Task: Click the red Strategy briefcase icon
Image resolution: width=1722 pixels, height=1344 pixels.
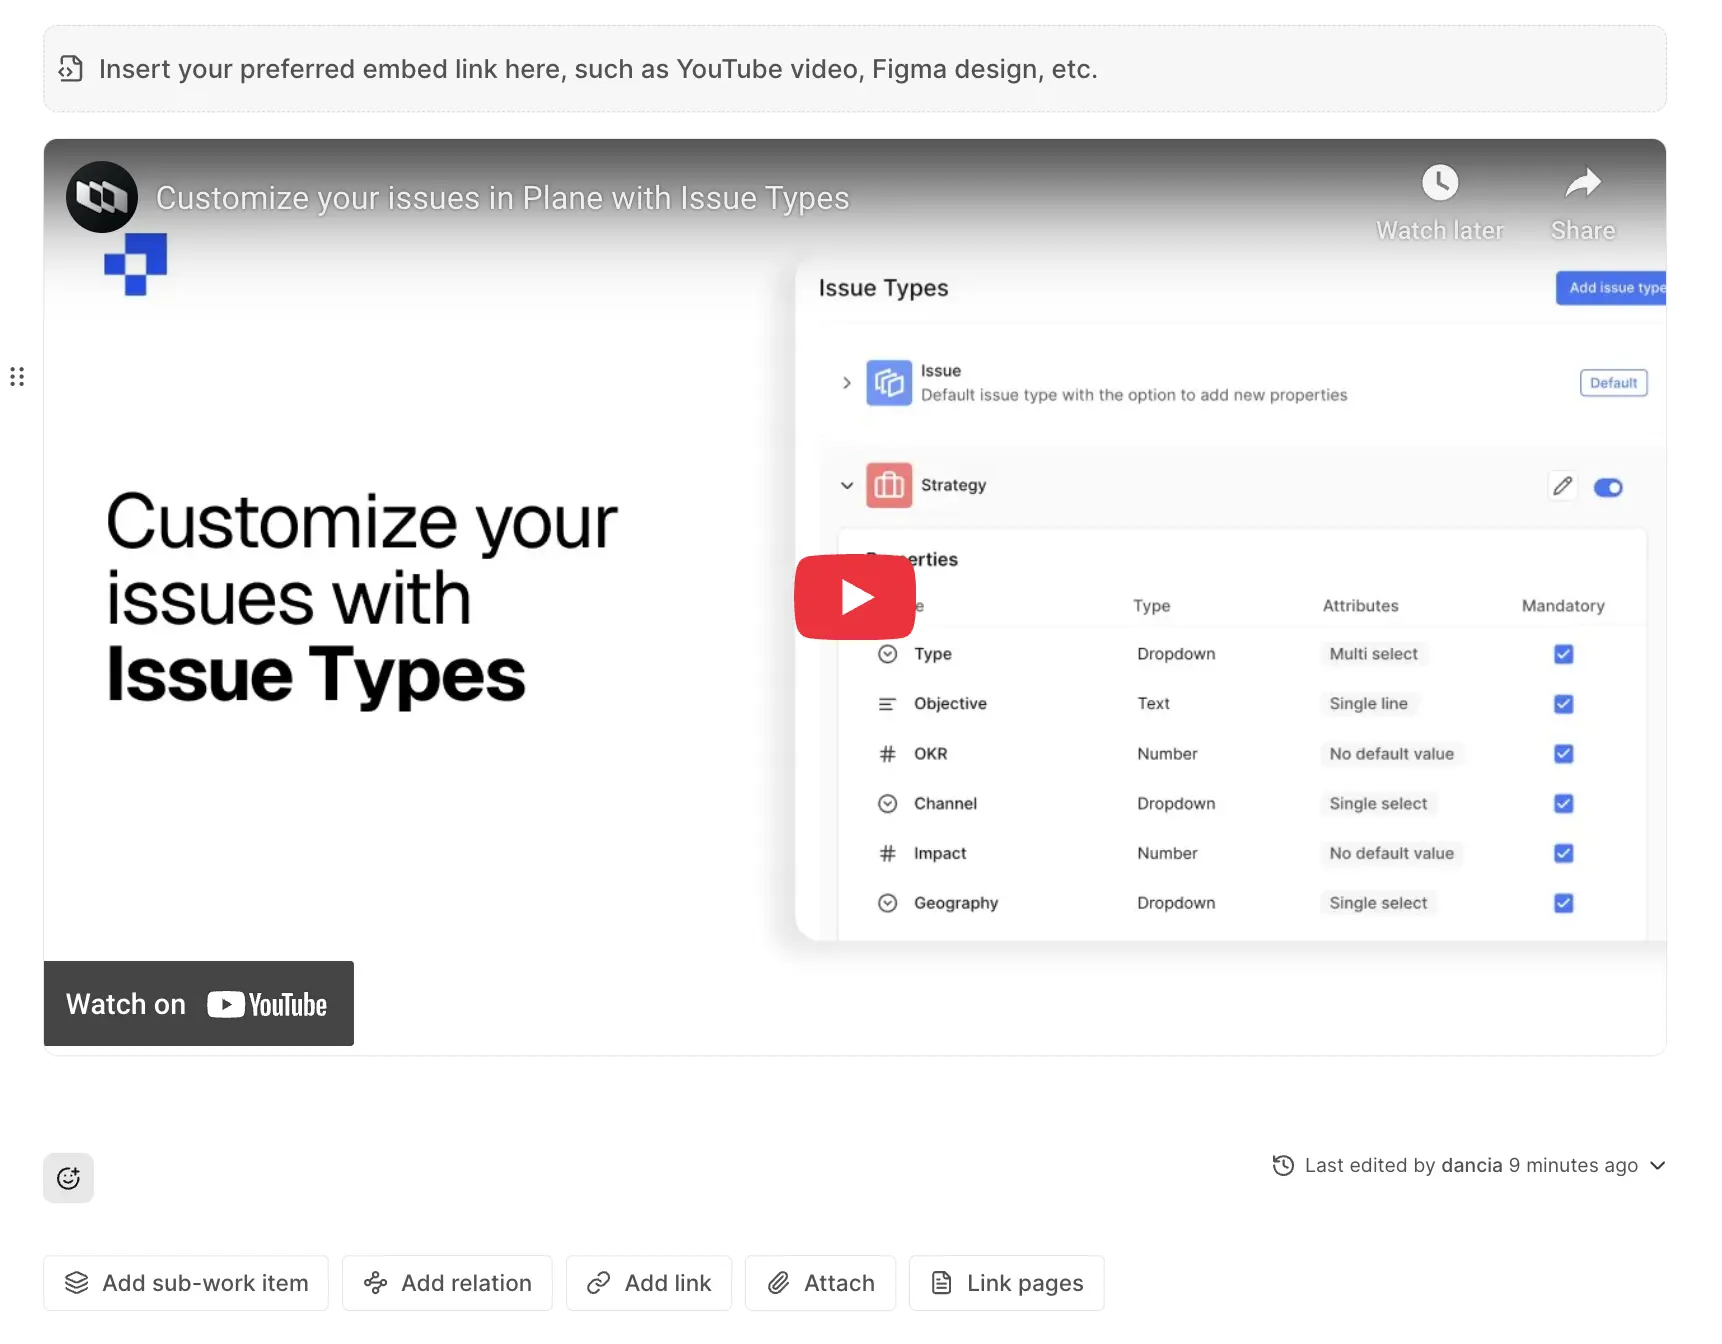Action: tap(888, 486)
